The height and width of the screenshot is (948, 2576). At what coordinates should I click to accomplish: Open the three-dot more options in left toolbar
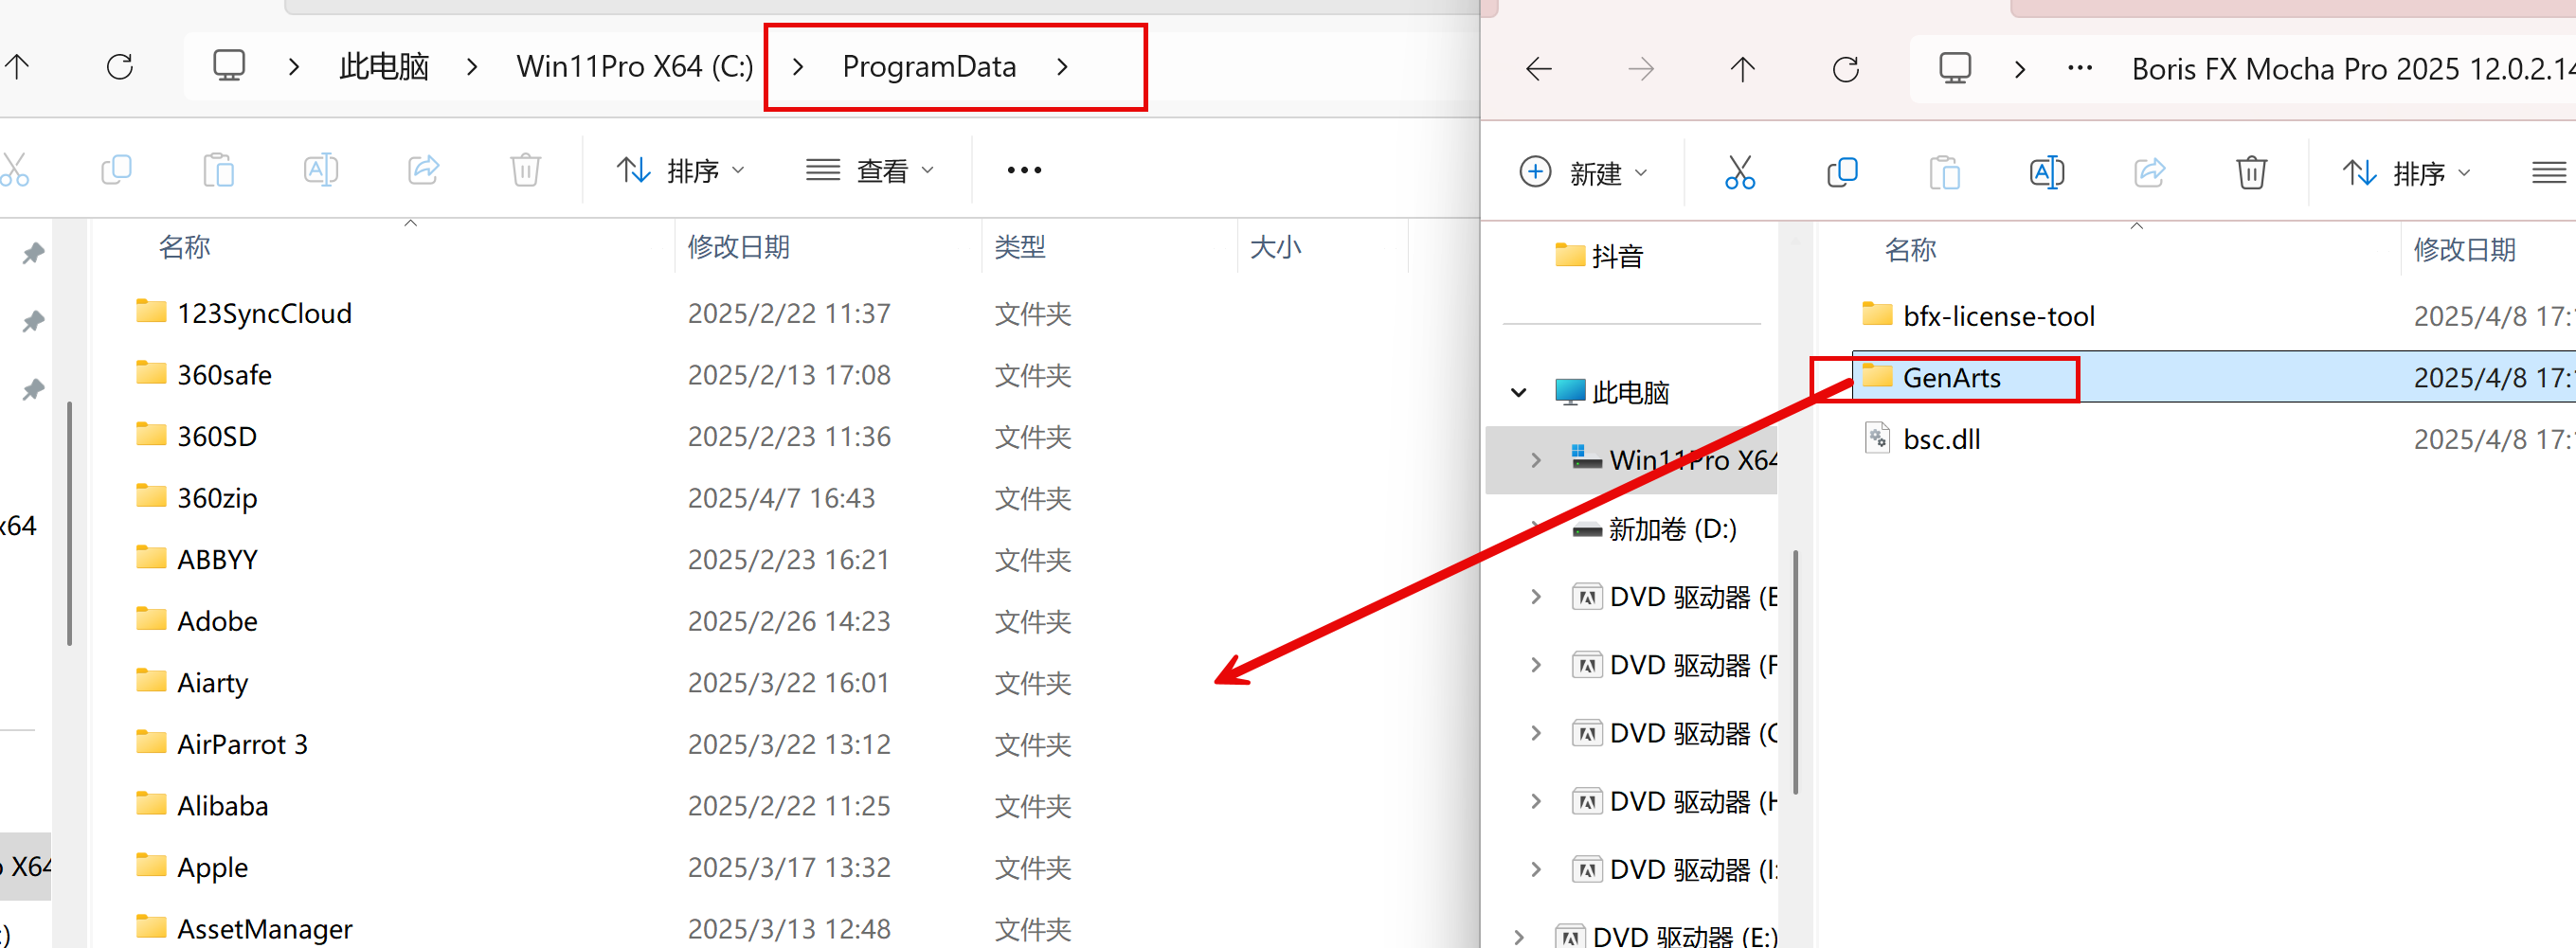tap(1024, 171)
